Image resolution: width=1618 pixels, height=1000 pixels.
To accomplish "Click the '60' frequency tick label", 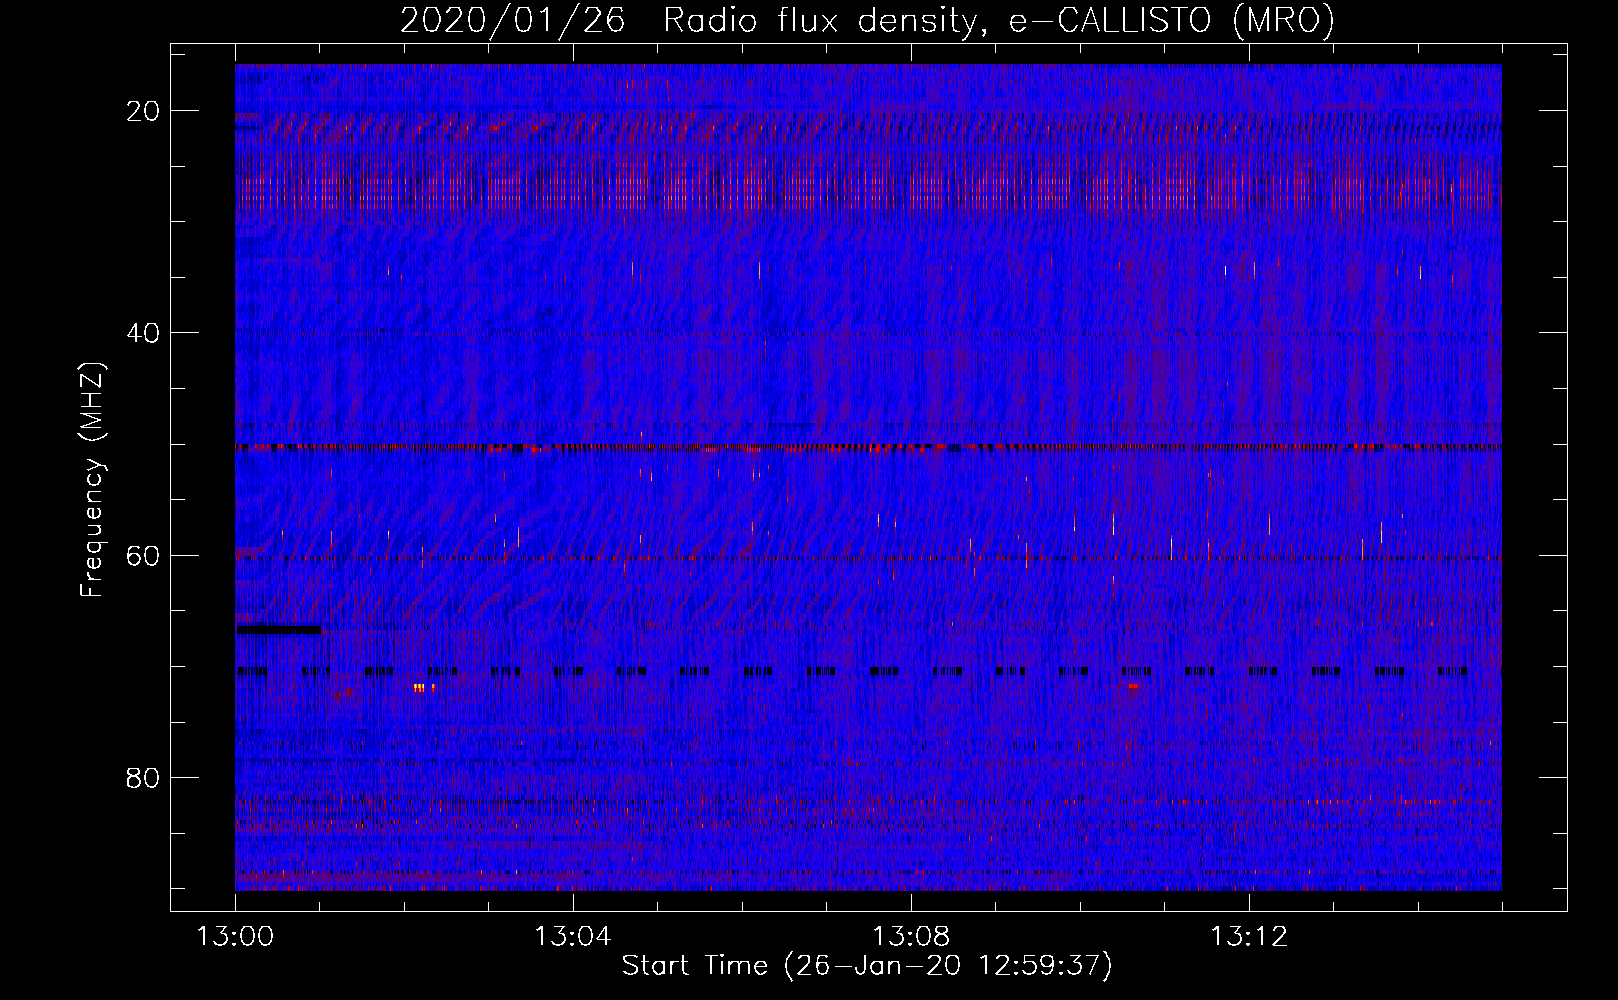I will [x=144, y=556].
